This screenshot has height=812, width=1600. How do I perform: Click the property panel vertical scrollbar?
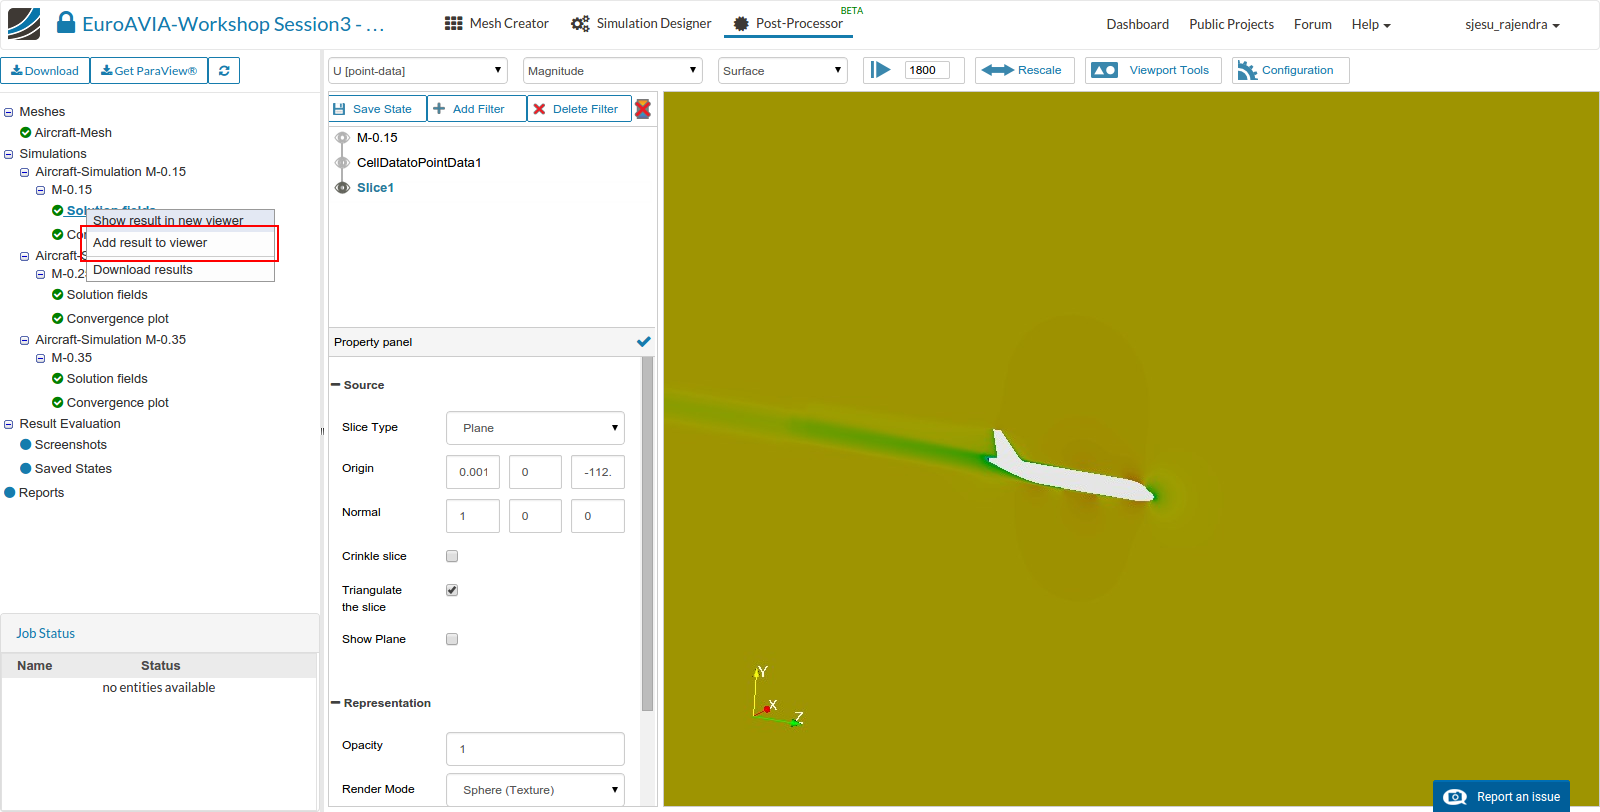tap(647, 533)
